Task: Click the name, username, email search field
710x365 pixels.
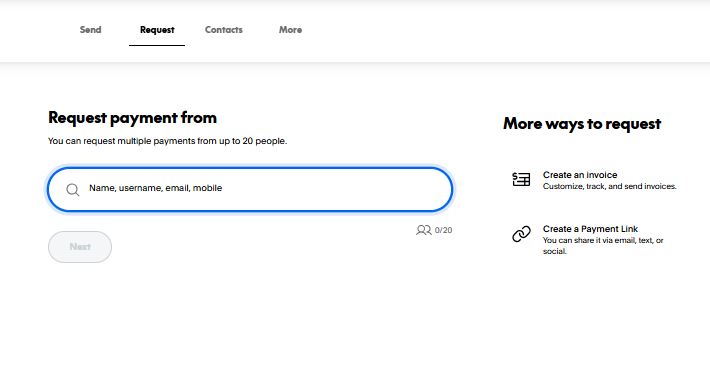Action: pos(250,189)
